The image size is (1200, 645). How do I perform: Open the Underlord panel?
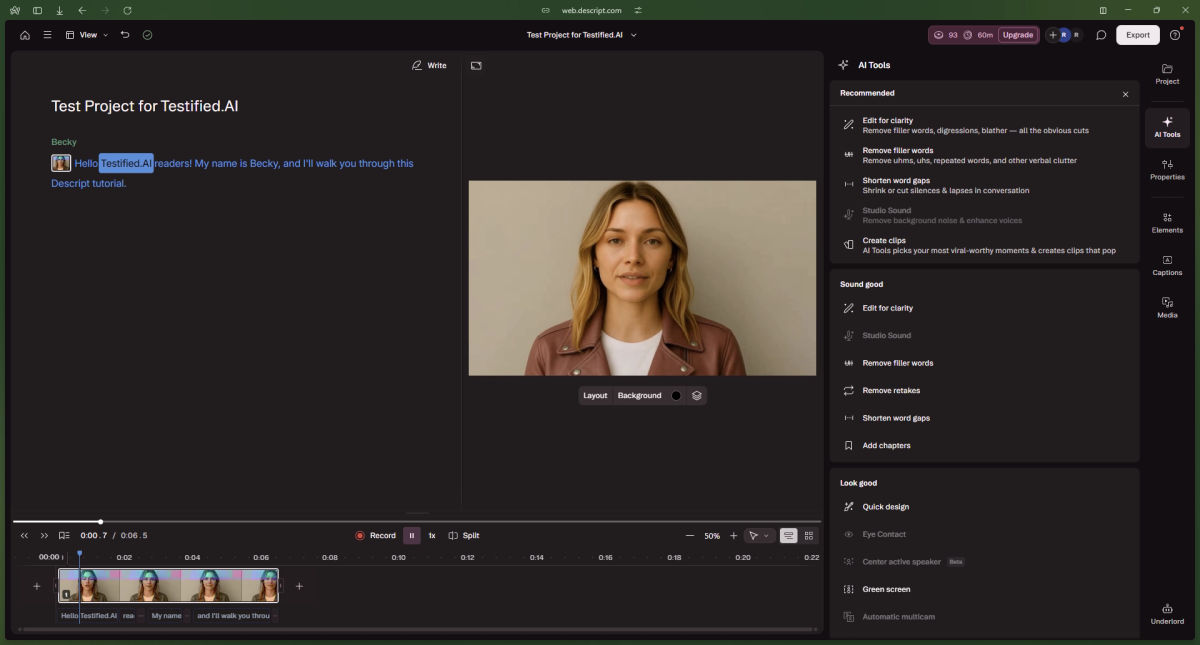(x=1166, y=614)
